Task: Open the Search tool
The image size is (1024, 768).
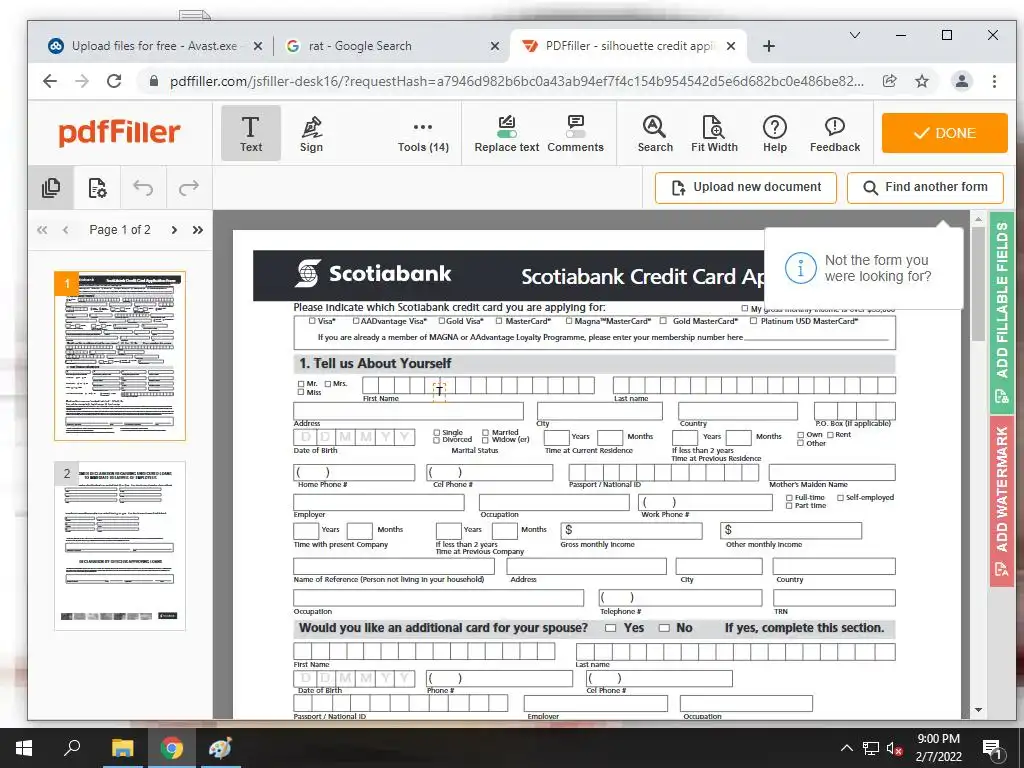Action: (655, 134)
